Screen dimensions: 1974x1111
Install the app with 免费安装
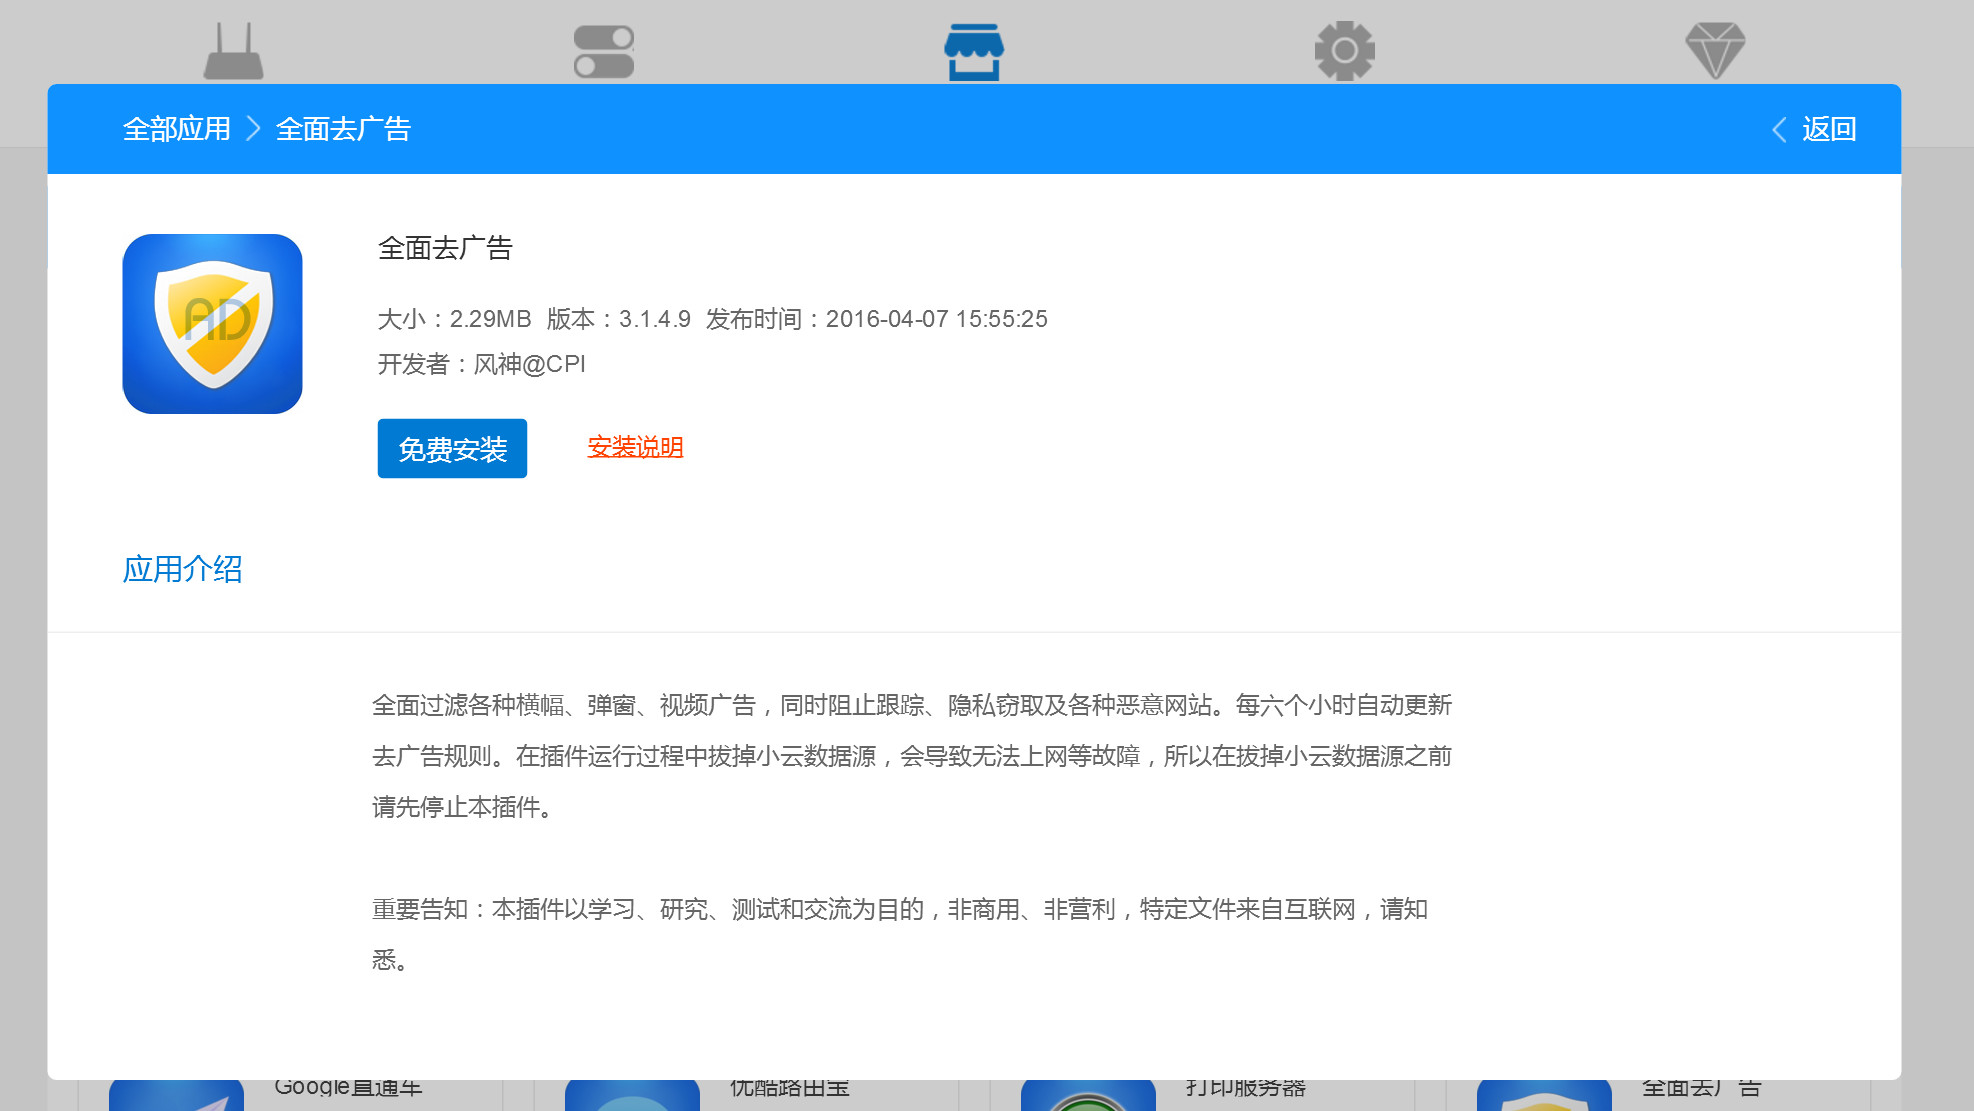point(452,448)
